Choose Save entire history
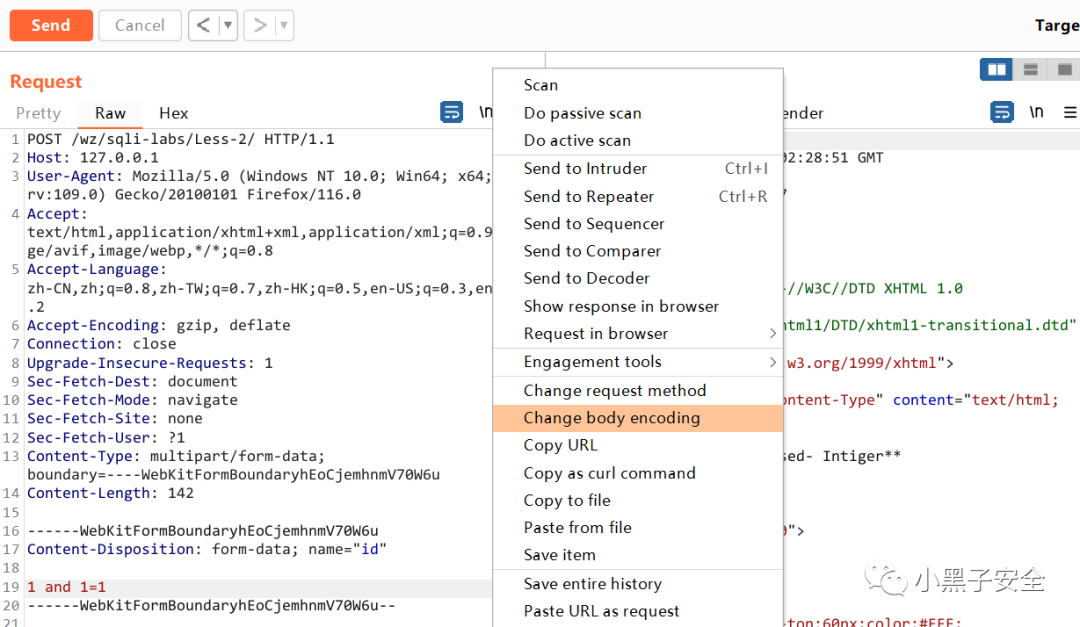This screenshot has height=627, width=1080. click(638, 584)
